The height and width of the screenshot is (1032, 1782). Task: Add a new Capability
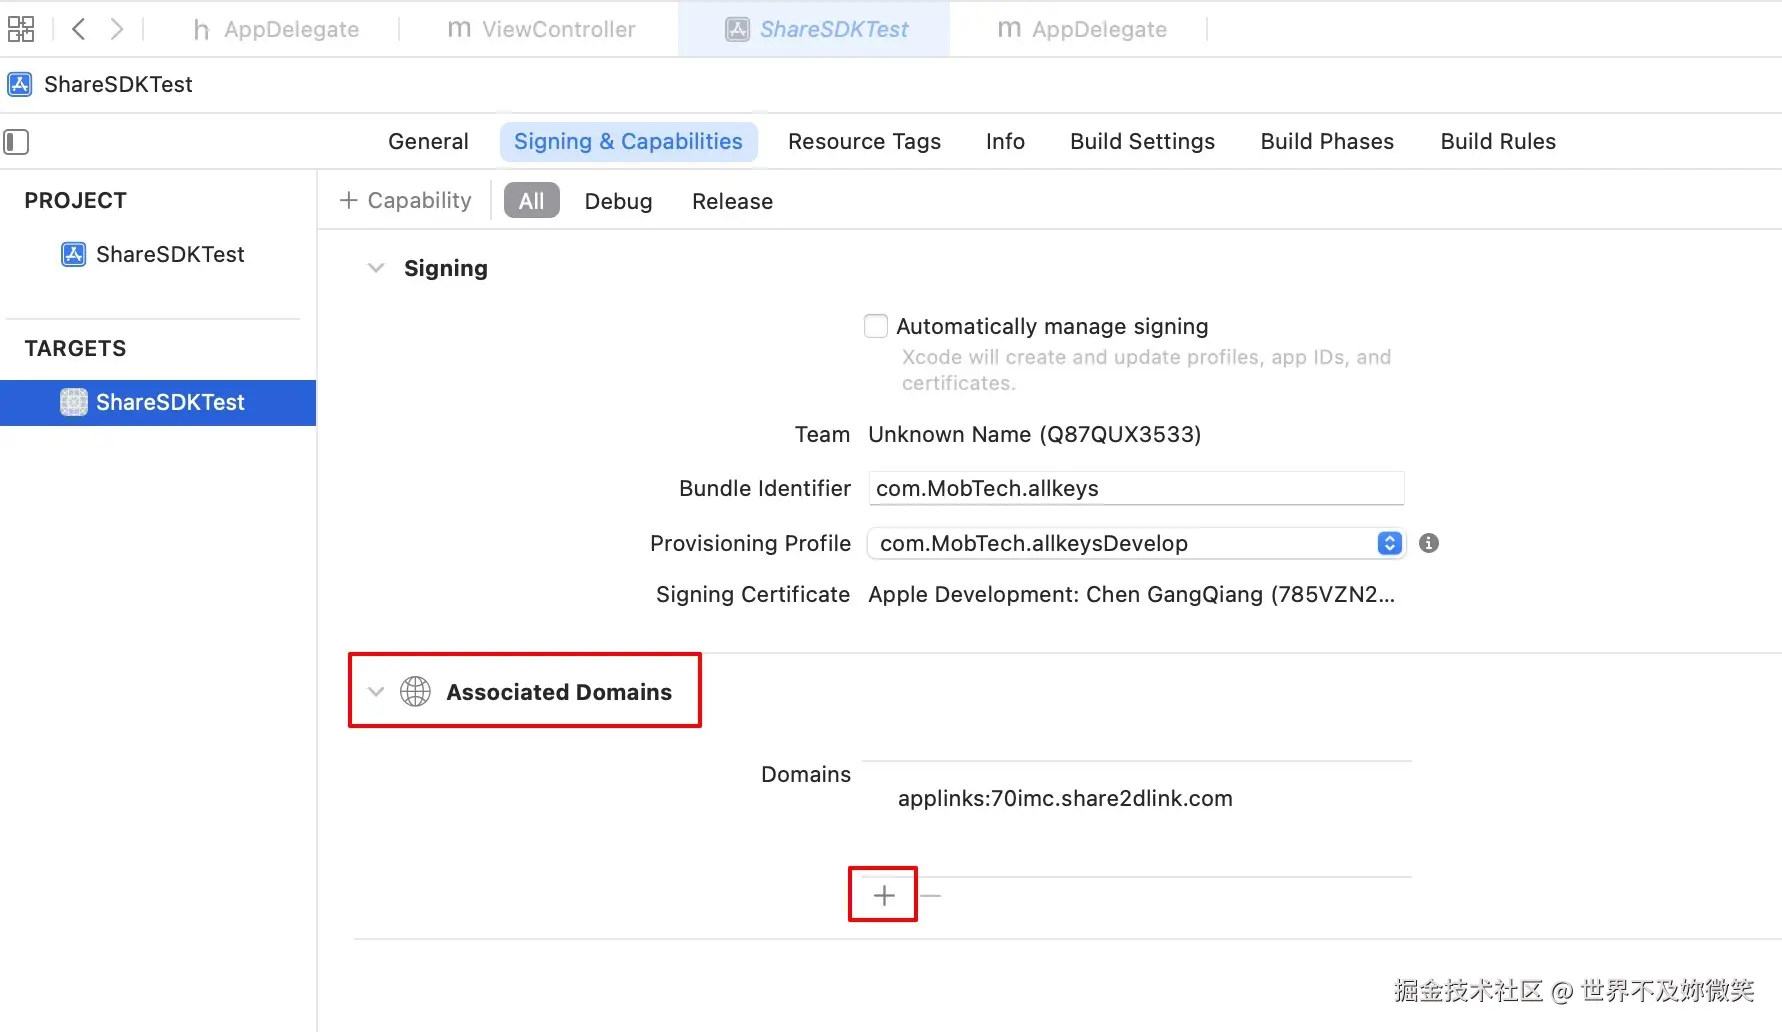coord(405,201)
